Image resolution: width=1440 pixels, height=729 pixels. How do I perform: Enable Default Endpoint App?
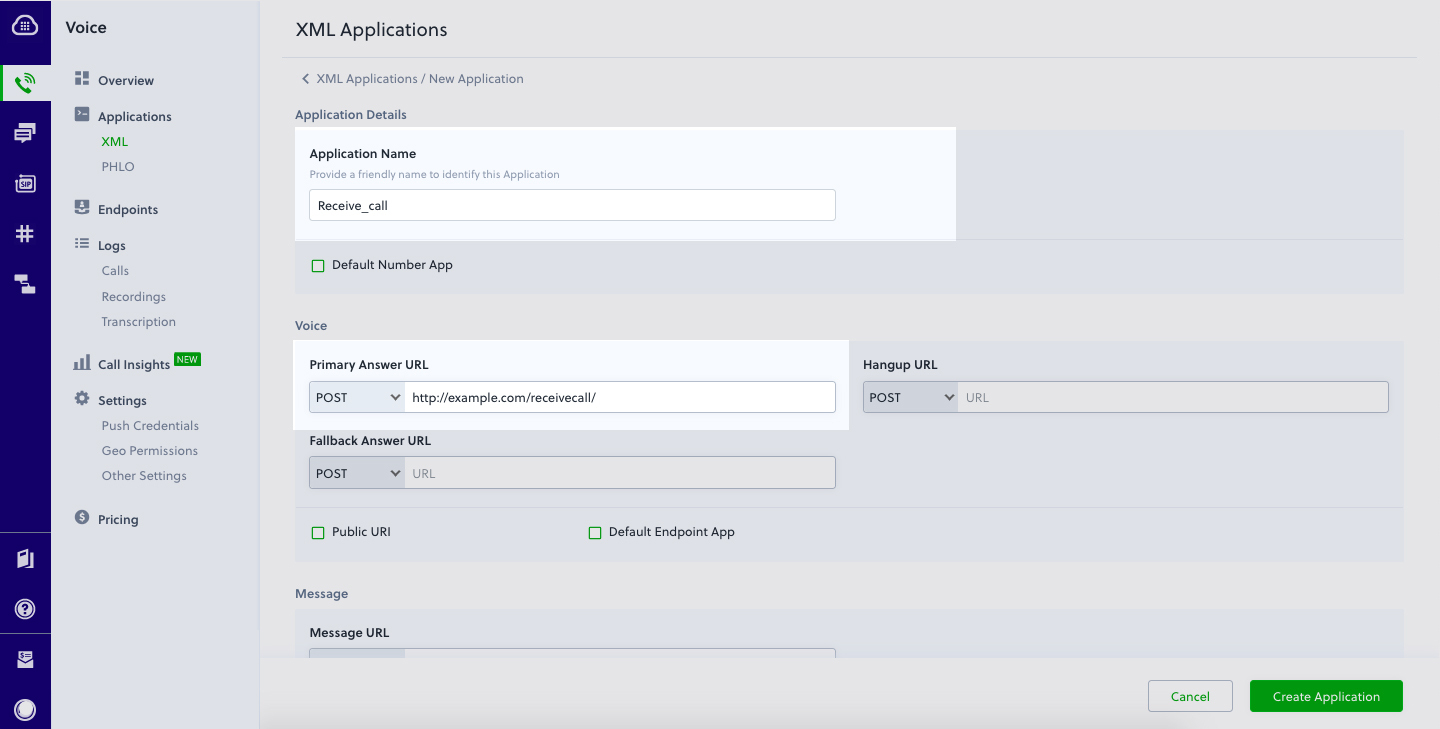[595, 532]
